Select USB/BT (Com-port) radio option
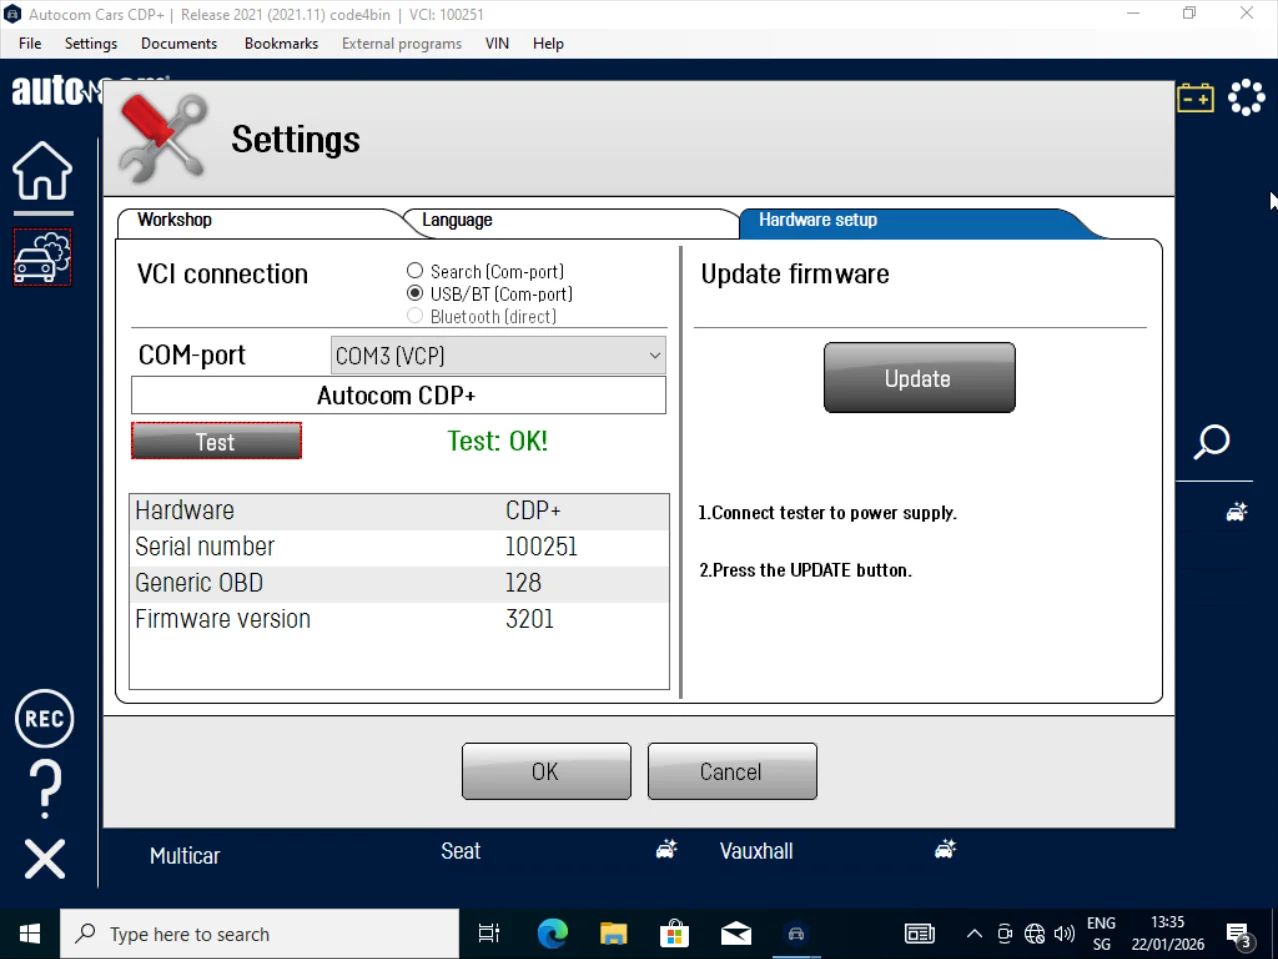 pyautogui.click(x=415, y=294)
